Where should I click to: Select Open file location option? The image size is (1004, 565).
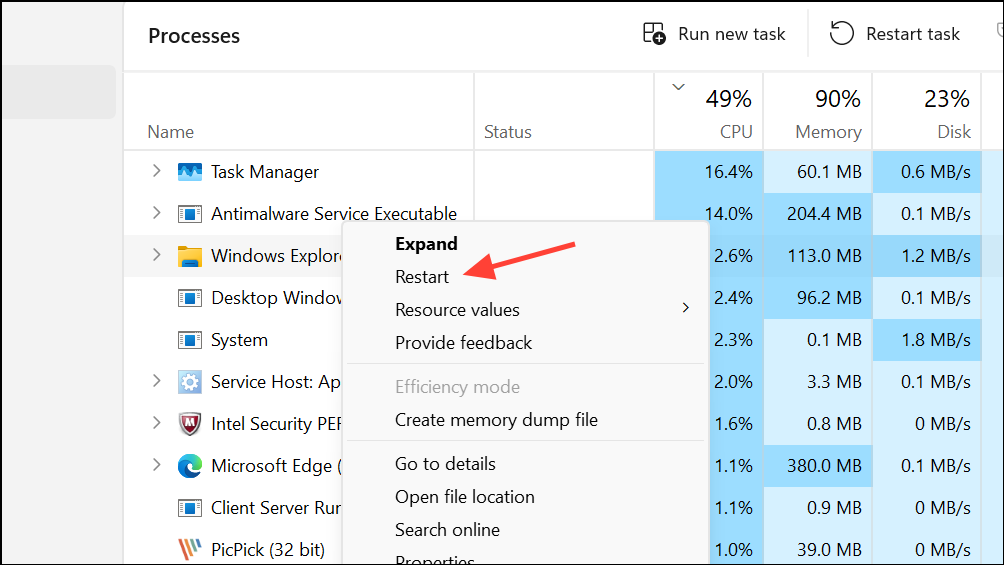[464, 497]
